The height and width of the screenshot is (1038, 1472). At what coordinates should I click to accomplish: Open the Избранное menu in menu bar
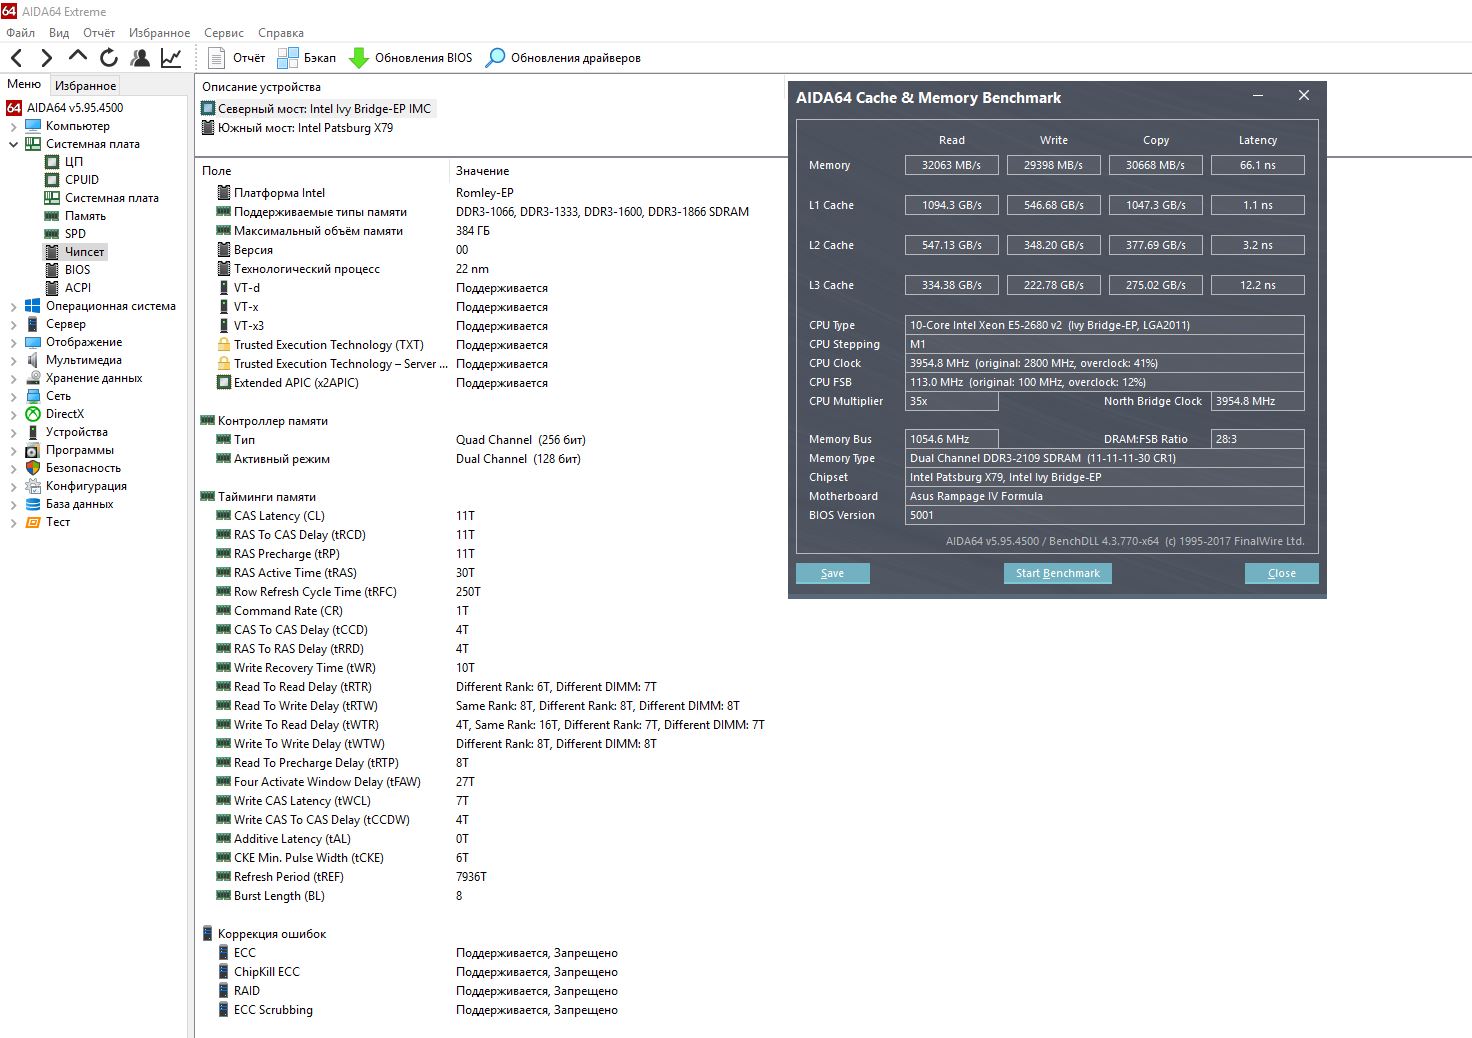tap(159, 33)
